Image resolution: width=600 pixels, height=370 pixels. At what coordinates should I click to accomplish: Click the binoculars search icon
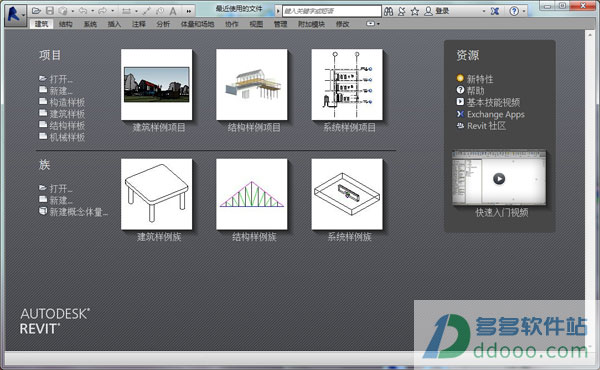(x=388, y=11)
